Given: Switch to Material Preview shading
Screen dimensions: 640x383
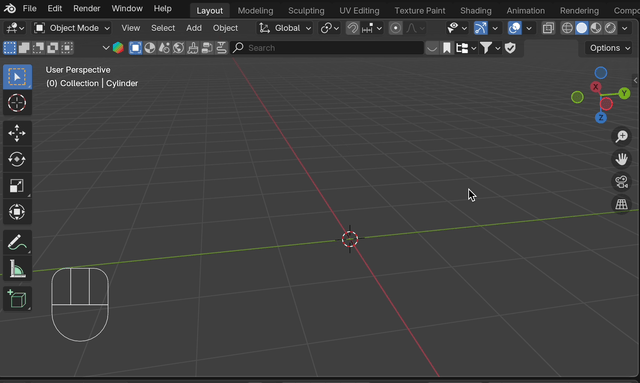Looking at the screenshot, I should point(596,28).
